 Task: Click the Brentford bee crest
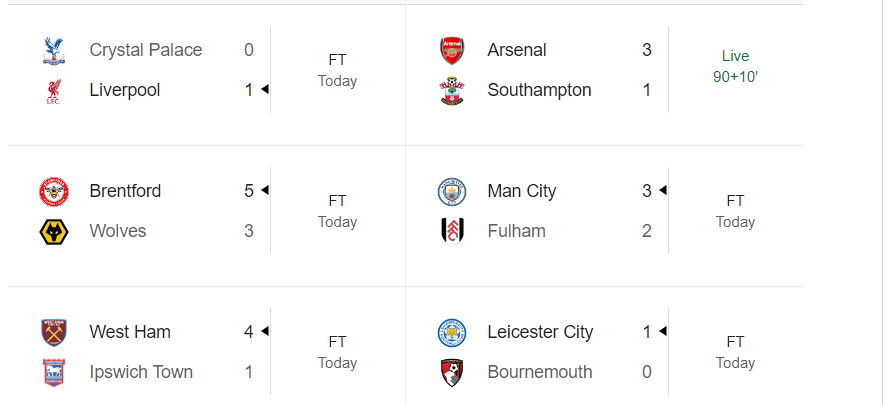coord(53,191)
